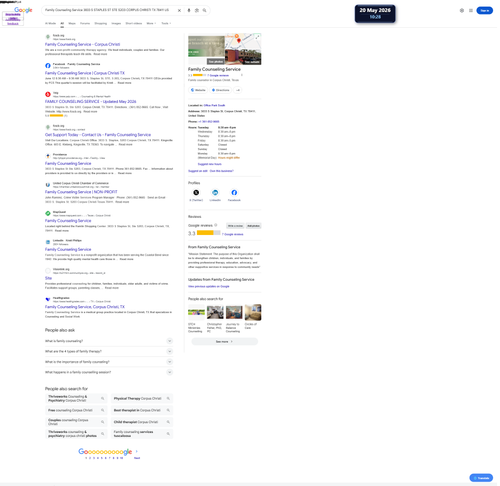Click search icon for Free counseling Corpus Christi
500x486 pixels.
click(x=103, y=410)
